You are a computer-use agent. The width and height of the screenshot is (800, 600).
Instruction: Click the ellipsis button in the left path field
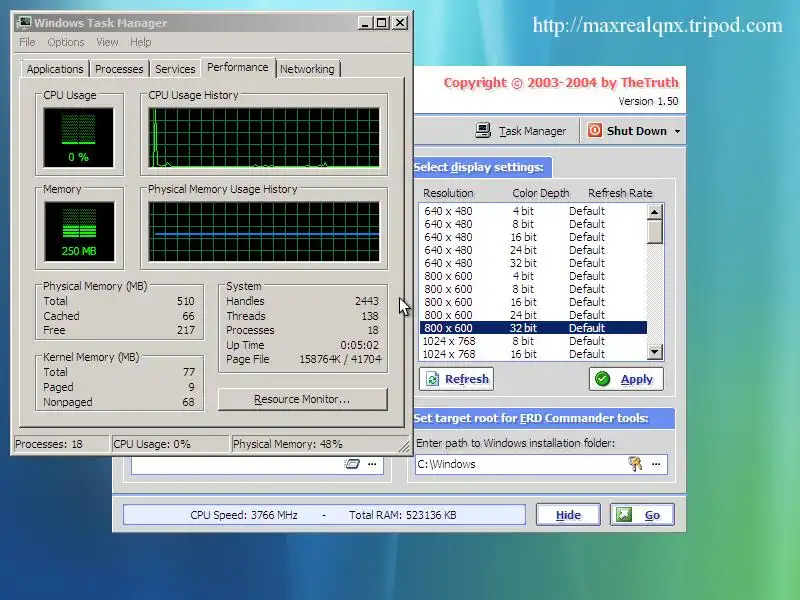(372, 464)
